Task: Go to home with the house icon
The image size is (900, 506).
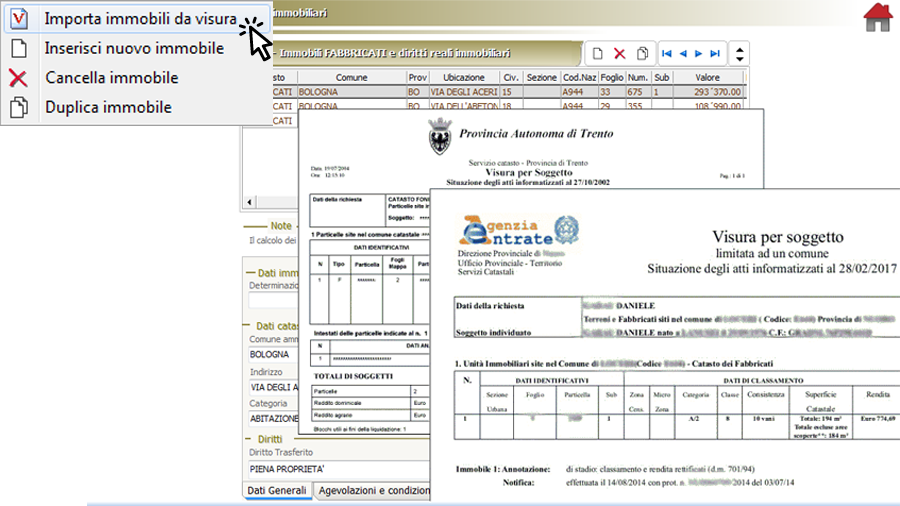Action: click(x=878, y=18)
